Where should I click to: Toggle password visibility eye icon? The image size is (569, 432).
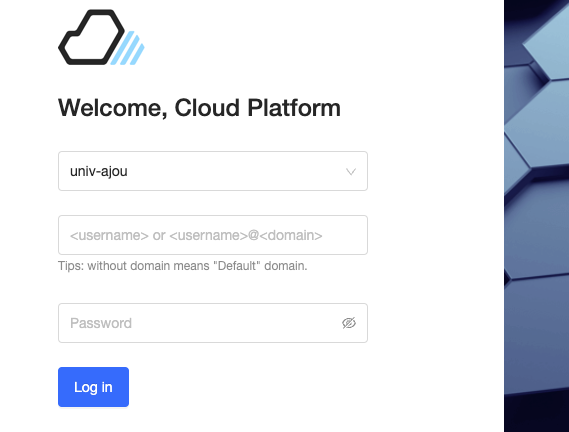pos(349,323)
